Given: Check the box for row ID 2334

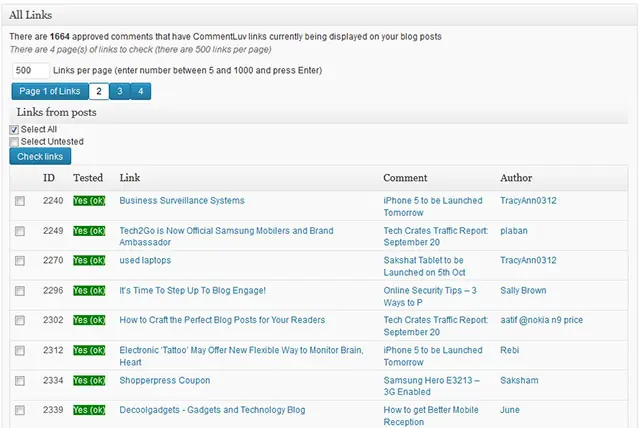Looking at the screenshot, I should coord(20,381).
